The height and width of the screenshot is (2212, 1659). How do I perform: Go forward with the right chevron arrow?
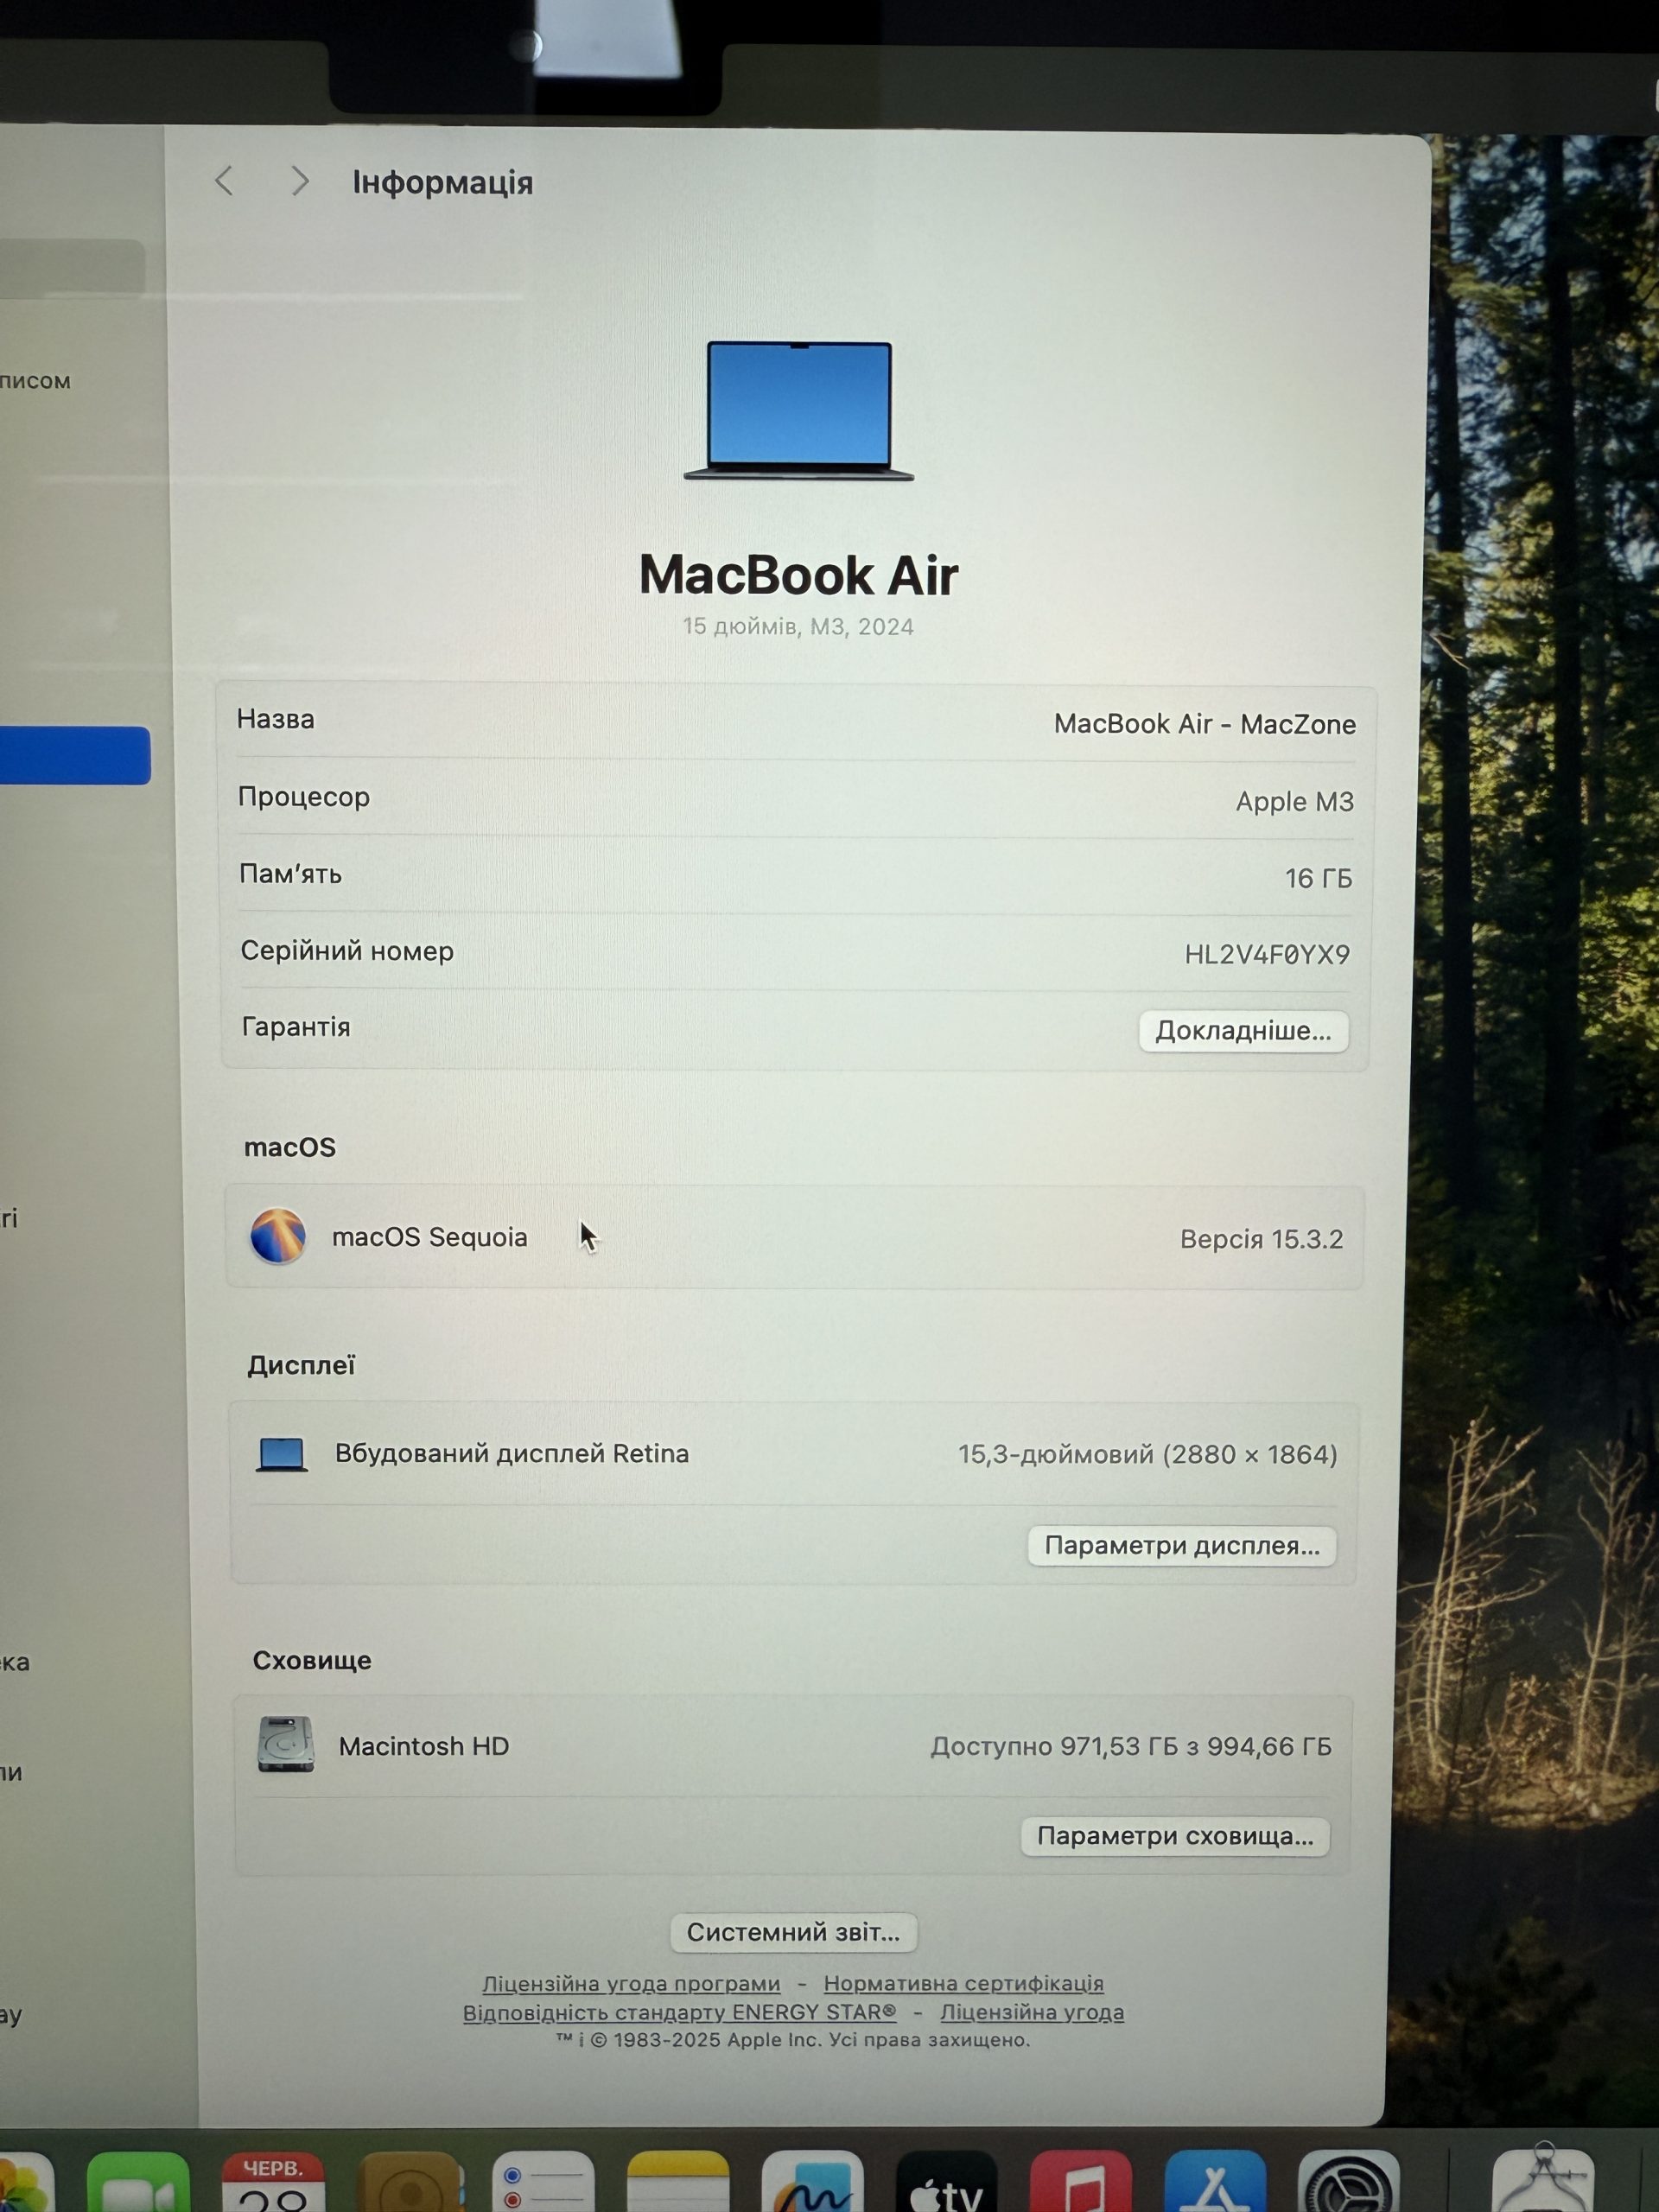pyautogui.click(x=299, y=181)
